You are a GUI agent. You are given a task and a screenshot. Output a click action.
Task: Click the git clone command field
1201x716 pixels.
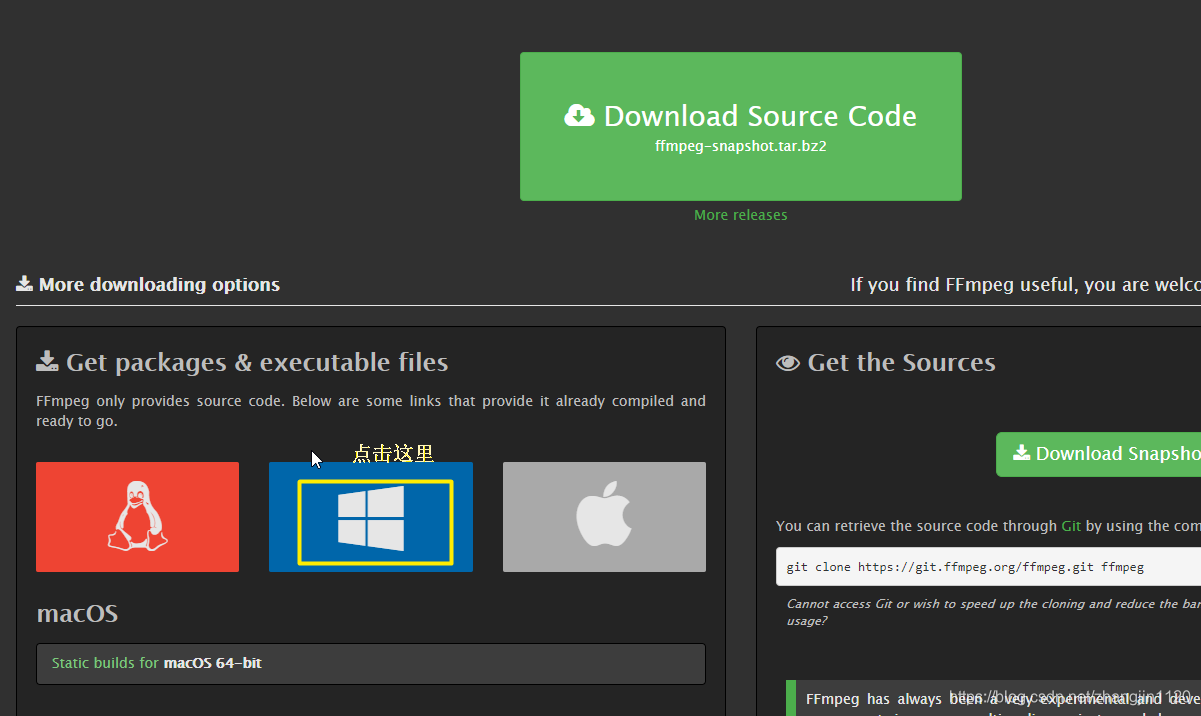[x=988, y=567]
